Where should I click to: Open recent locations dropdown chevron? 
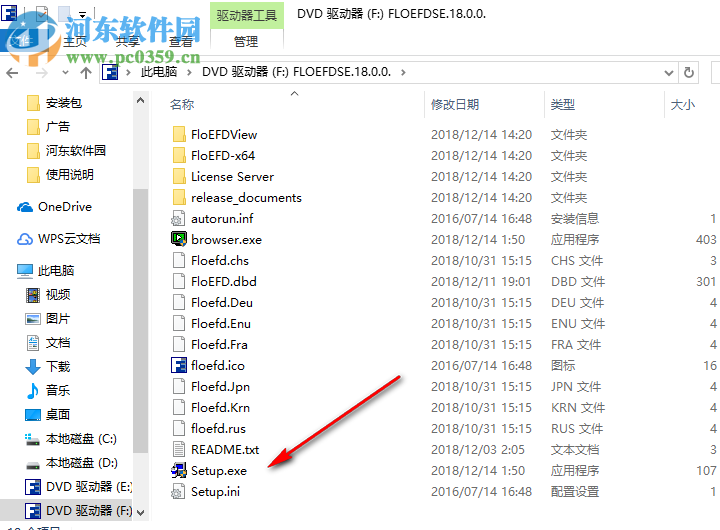point(65,73)
